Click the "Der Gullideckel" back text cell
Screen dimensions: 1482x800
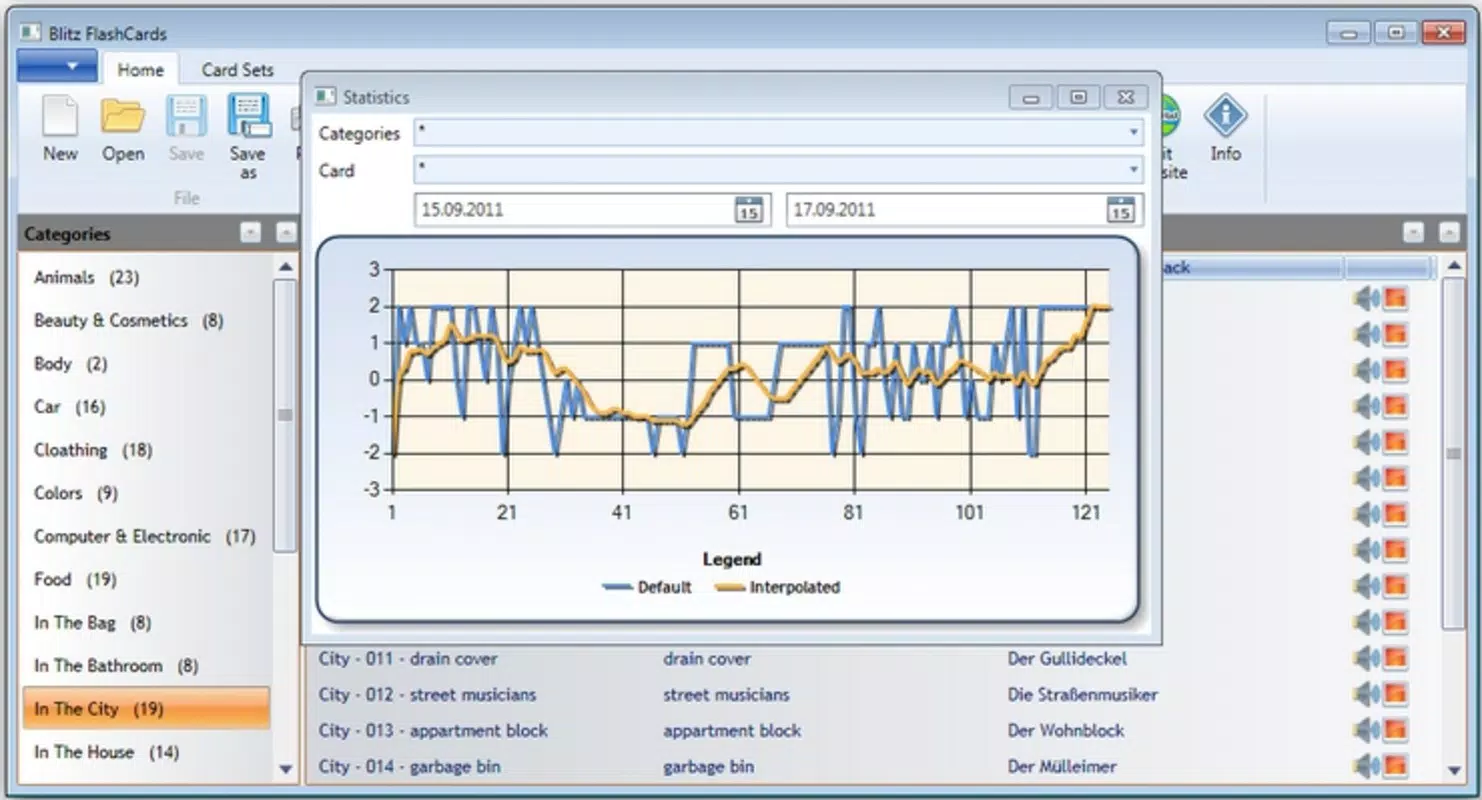coord(1067,658)
